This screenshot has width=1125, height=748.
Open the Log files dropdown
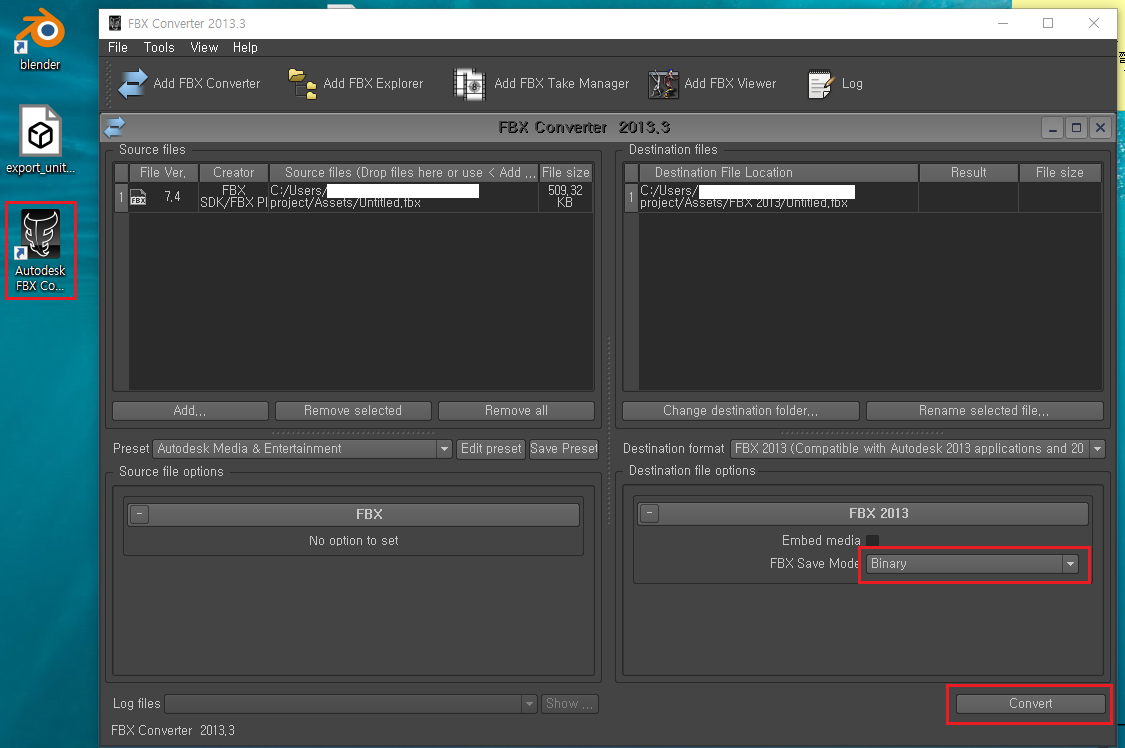tap(351, 704)
